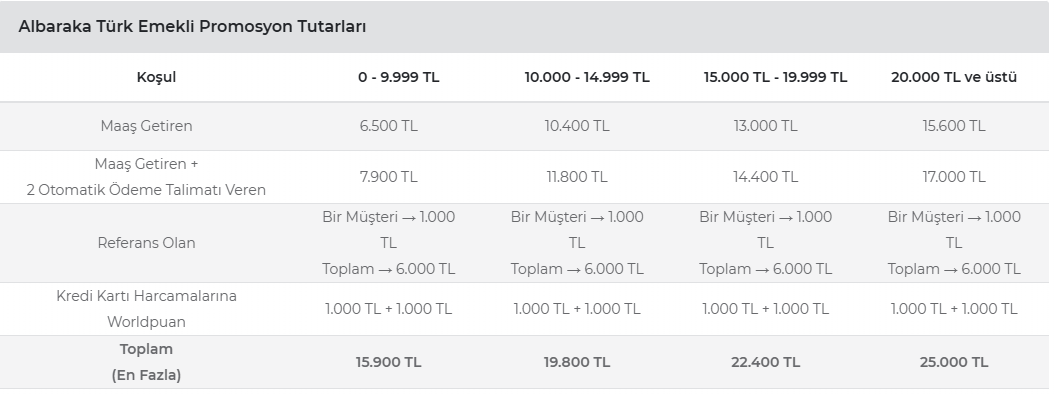Click the 0 - 9.999 TL column header

(398, 77)
